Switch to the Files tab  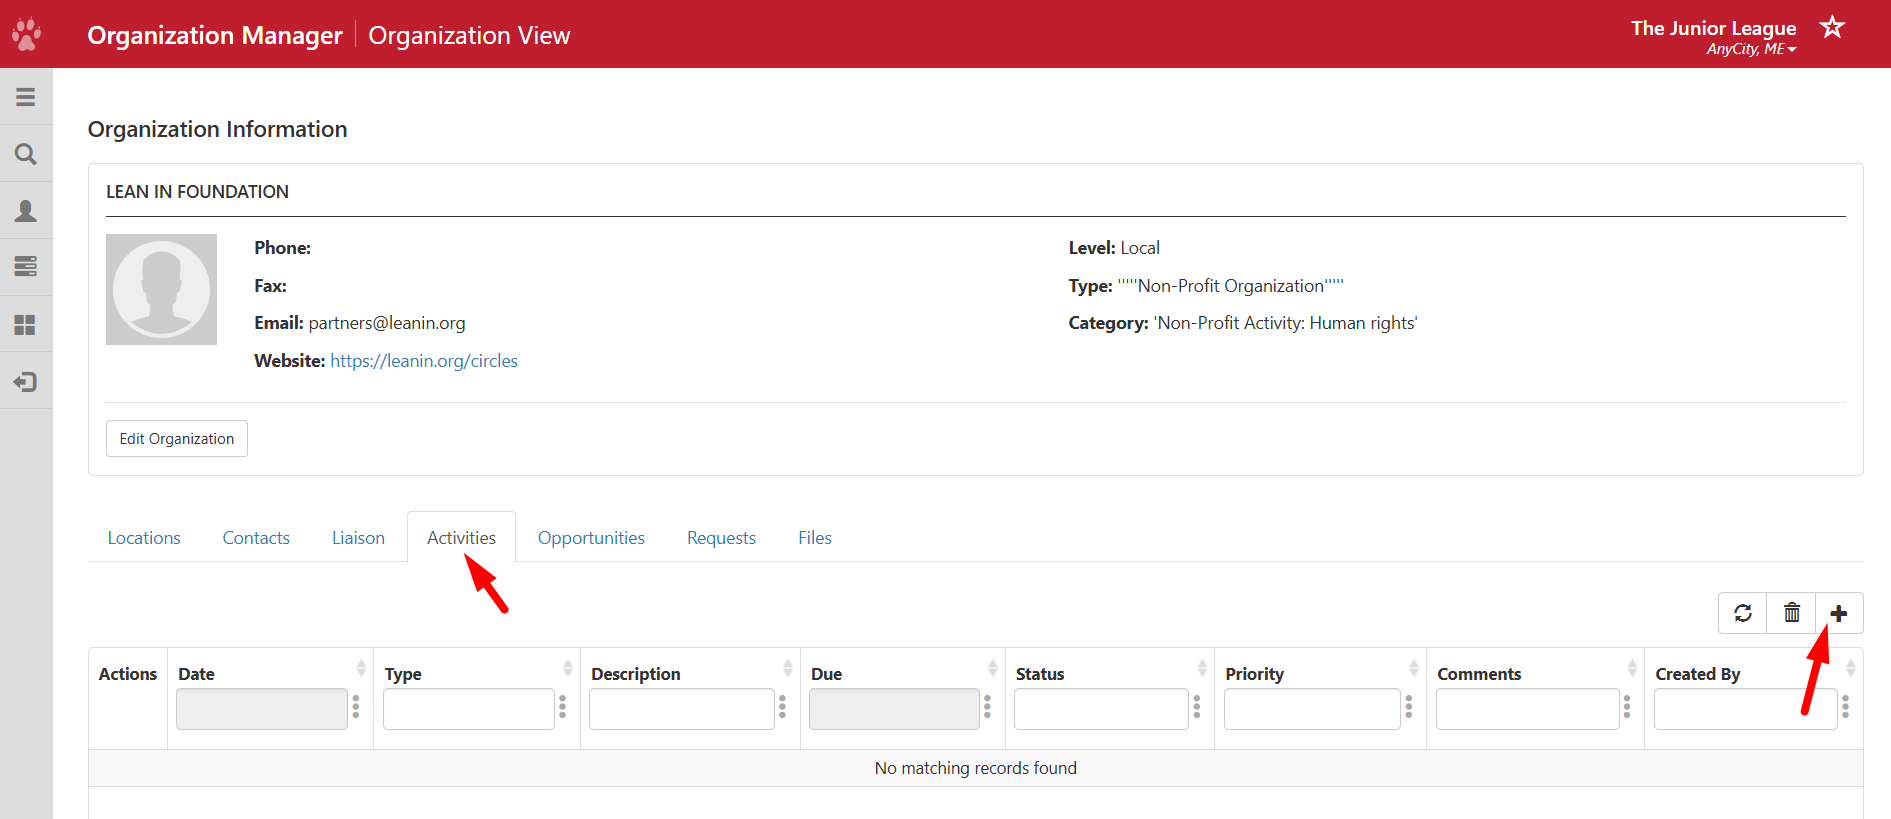click(815, 538)
